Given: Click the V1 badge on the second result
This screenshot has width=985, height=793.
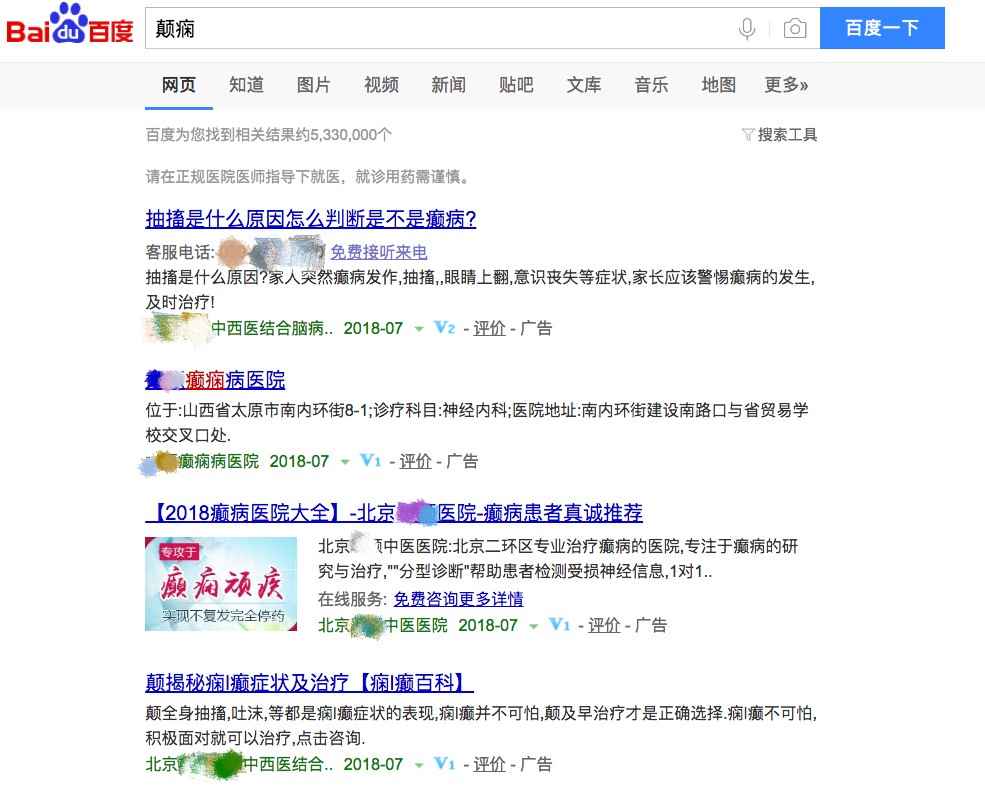Looking at the screenshot, I should (x=373, y=461).
